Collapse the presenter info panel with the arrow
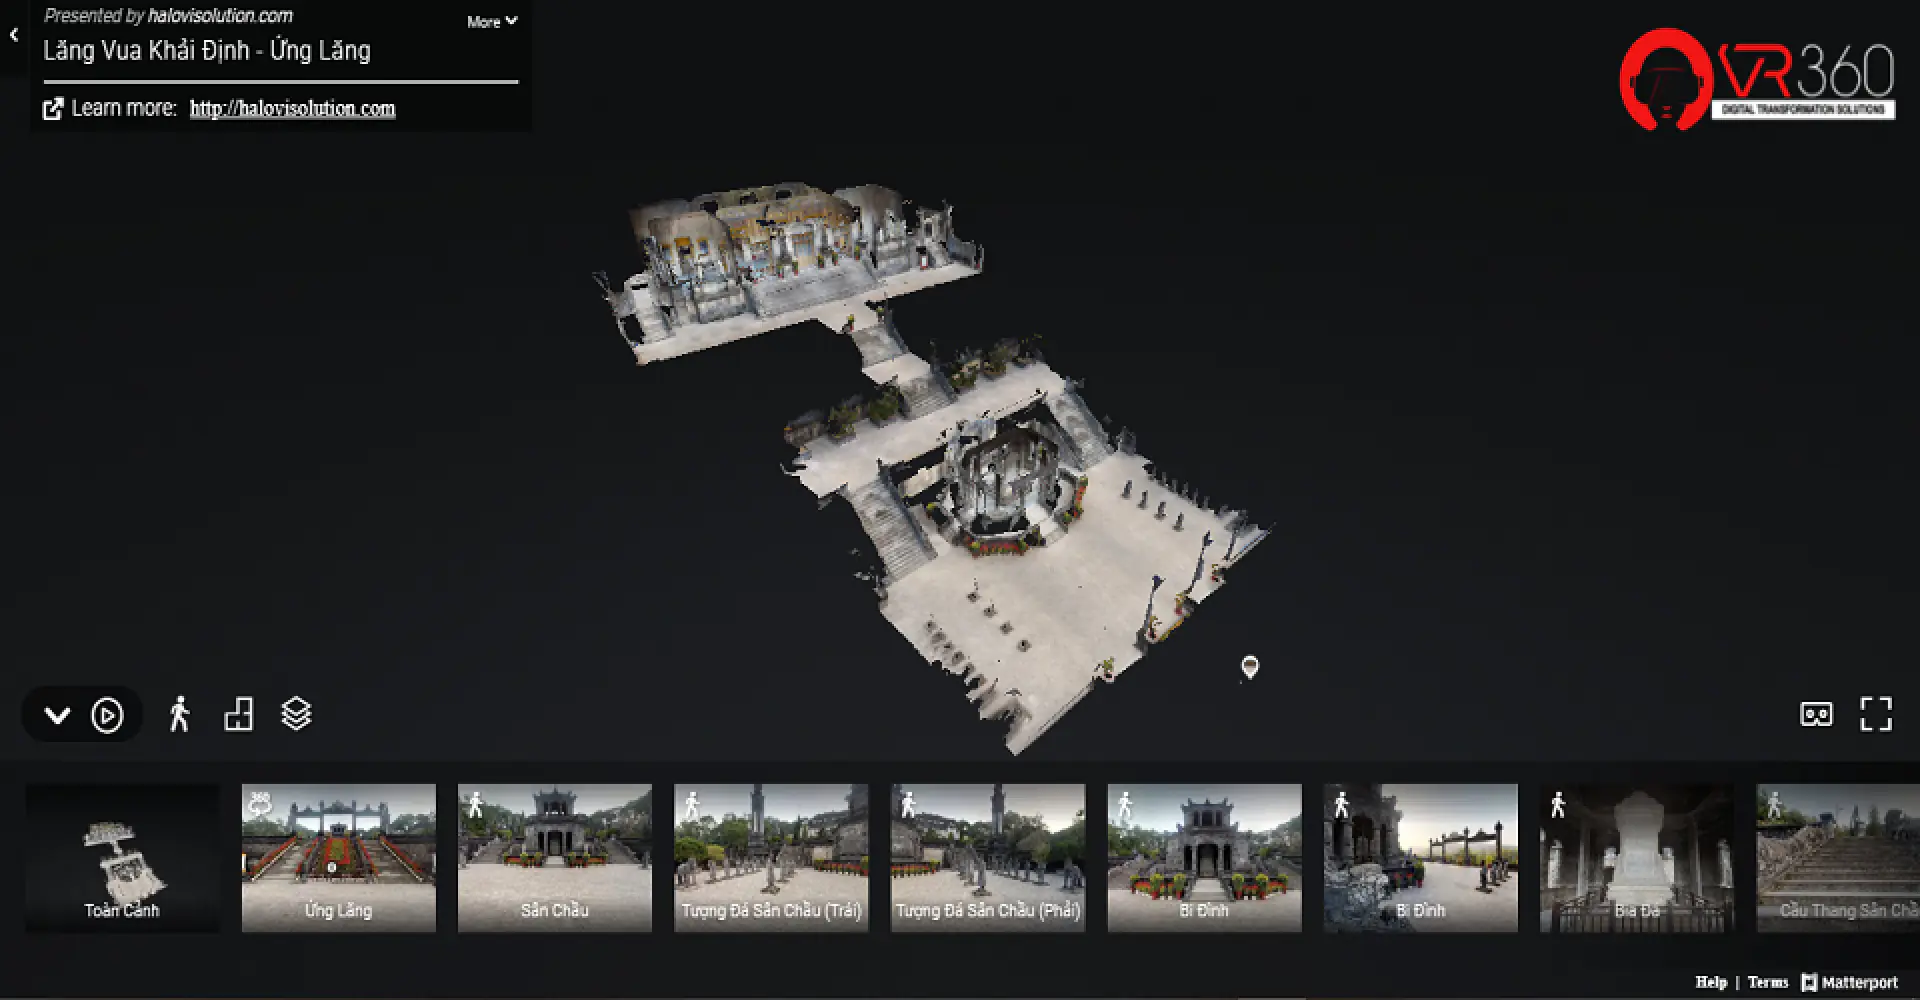This screenshot has width=1920, height=1000. click(13, 33)
